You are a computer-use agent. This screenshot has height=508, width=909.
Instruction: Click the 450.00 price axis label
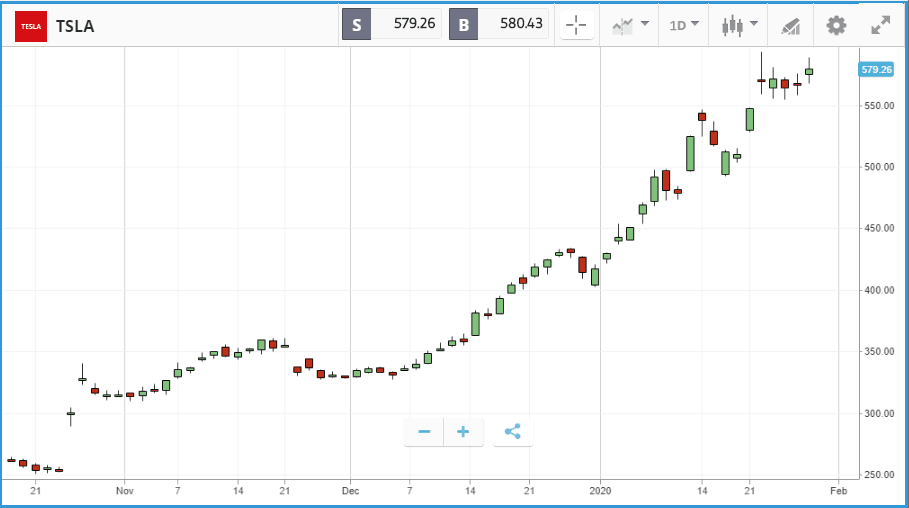tap(879, 228)
